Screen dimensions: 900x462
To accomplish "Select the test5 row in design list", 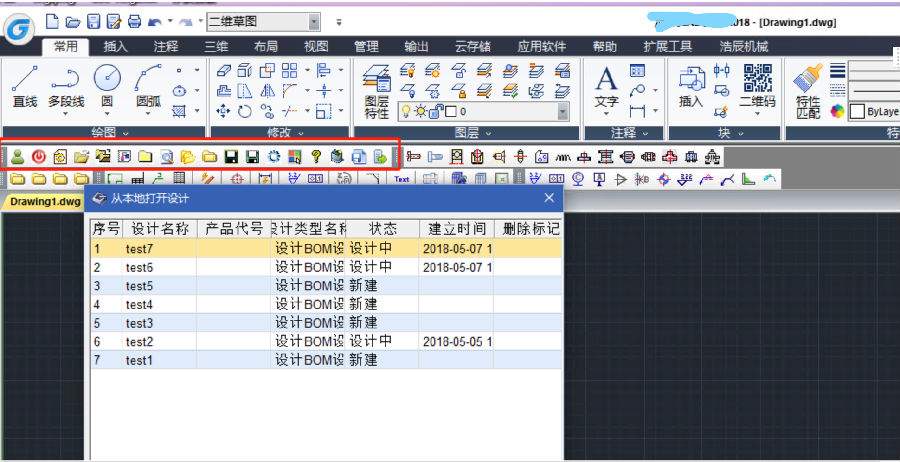I will [139, 286].
